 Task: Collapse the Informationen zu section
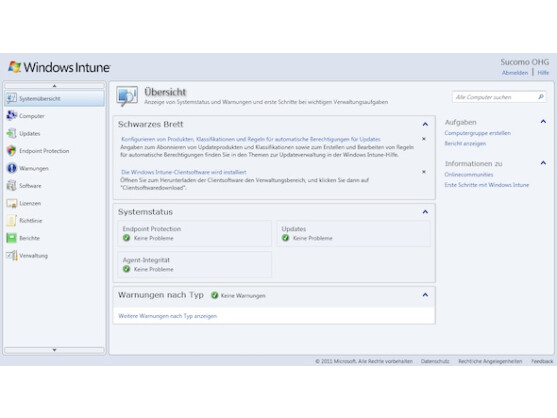coord(543,163)
